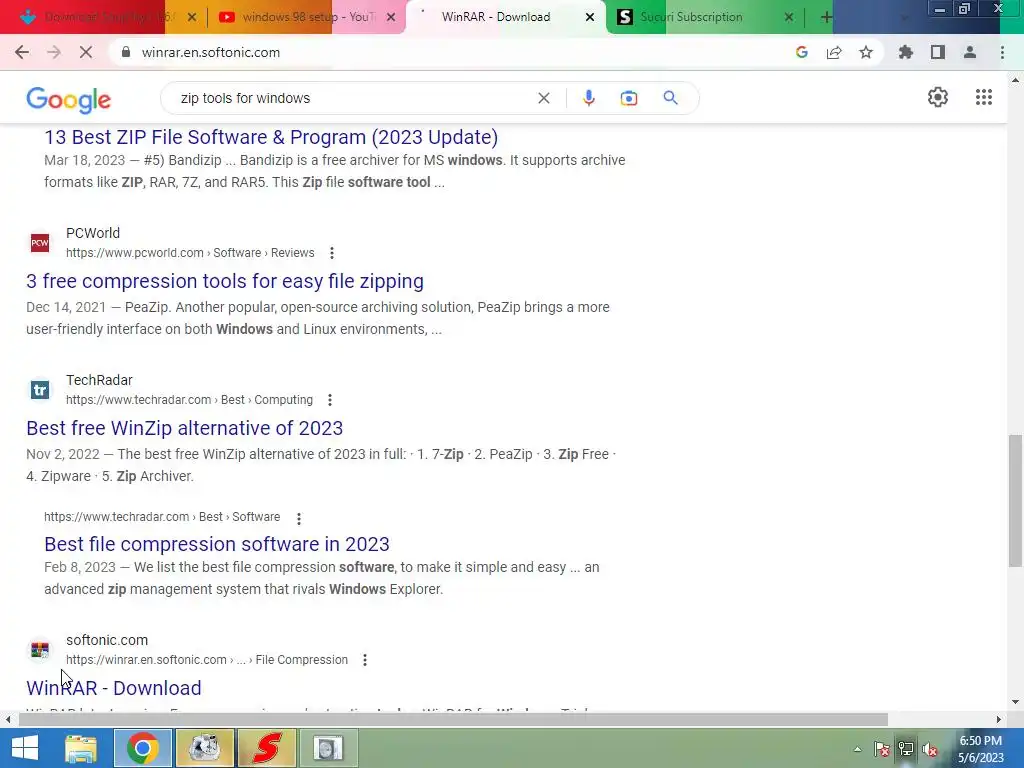The height and width of the screenshot is (768, 1024).
Task: Click the scroll-right arrow at the bottom
Action: (x=999, y=720)
